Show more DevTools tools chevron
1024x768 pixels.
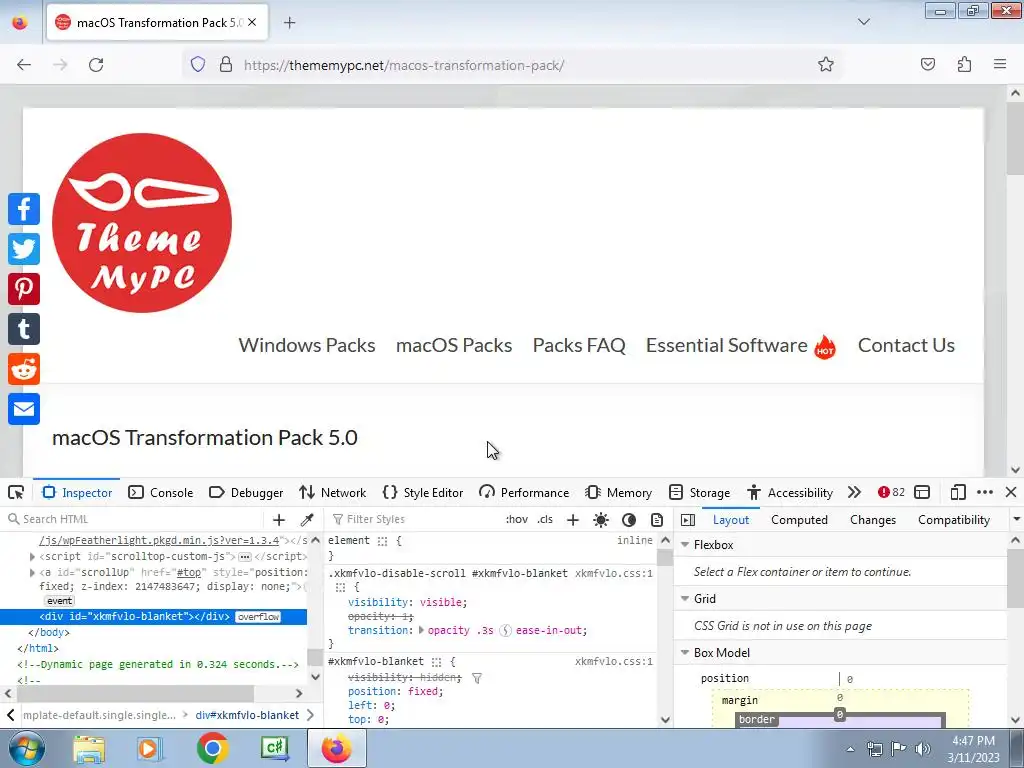click(854, 492)
